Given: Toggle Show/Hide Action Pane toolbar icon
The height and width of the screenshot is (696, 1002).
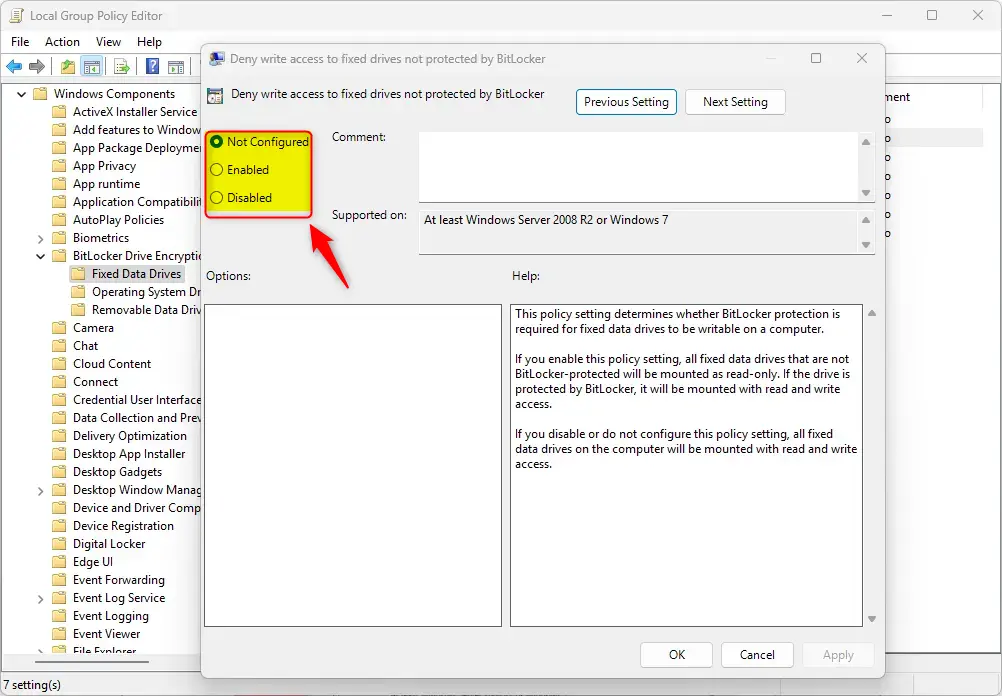Looking at the screenshot, I should coord(176,66).
